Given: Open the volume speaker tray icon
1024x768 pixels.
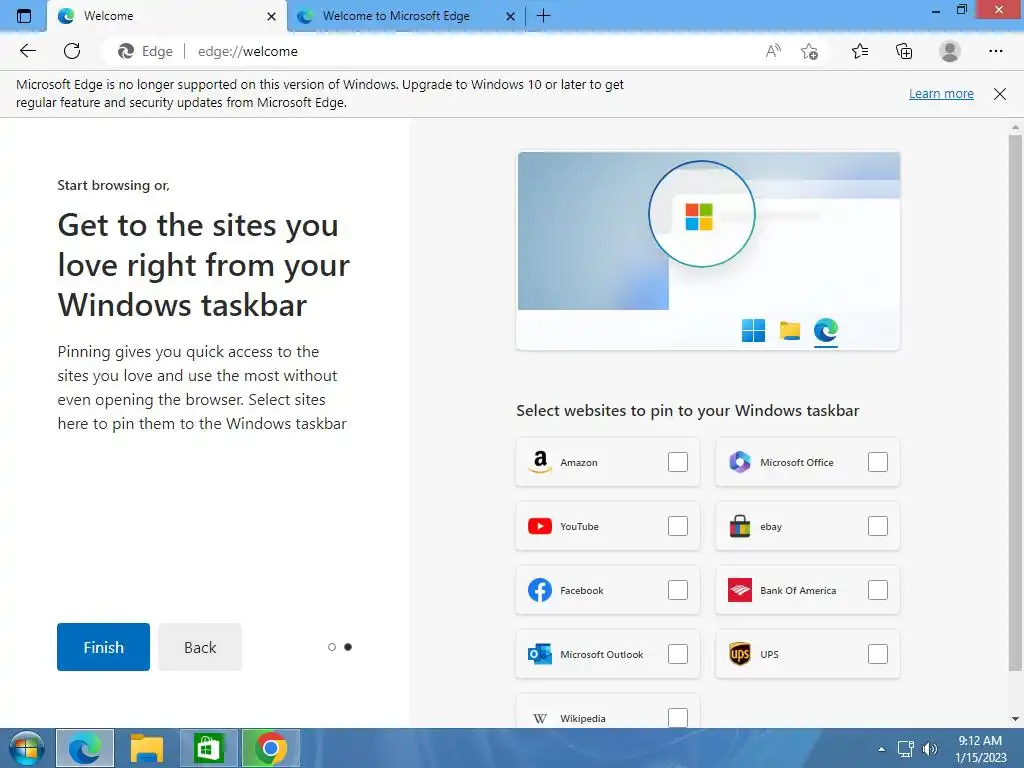Looking at the screenshot, I should [x=929, y=749].
